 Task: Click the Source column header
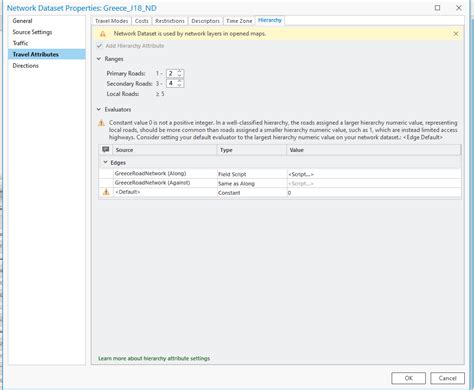pyautogui.click(x=165, y=150)
